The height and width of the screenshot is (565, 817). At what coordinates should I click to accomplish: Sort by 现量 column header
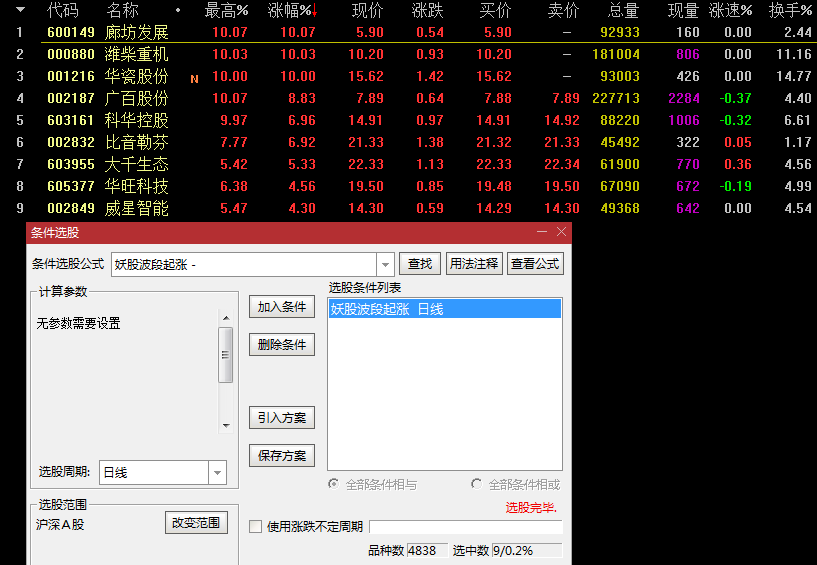pyautogui.click(x=684, y=10)
